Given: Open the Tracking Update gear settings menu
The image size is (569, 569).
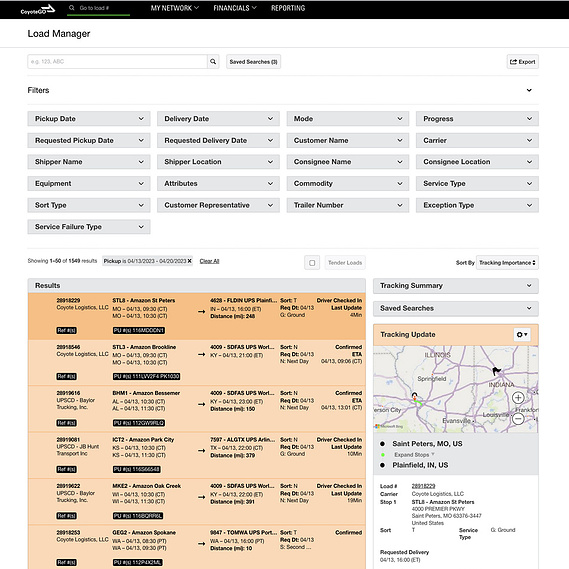Looking at the screenshot, I should point(522,335).
